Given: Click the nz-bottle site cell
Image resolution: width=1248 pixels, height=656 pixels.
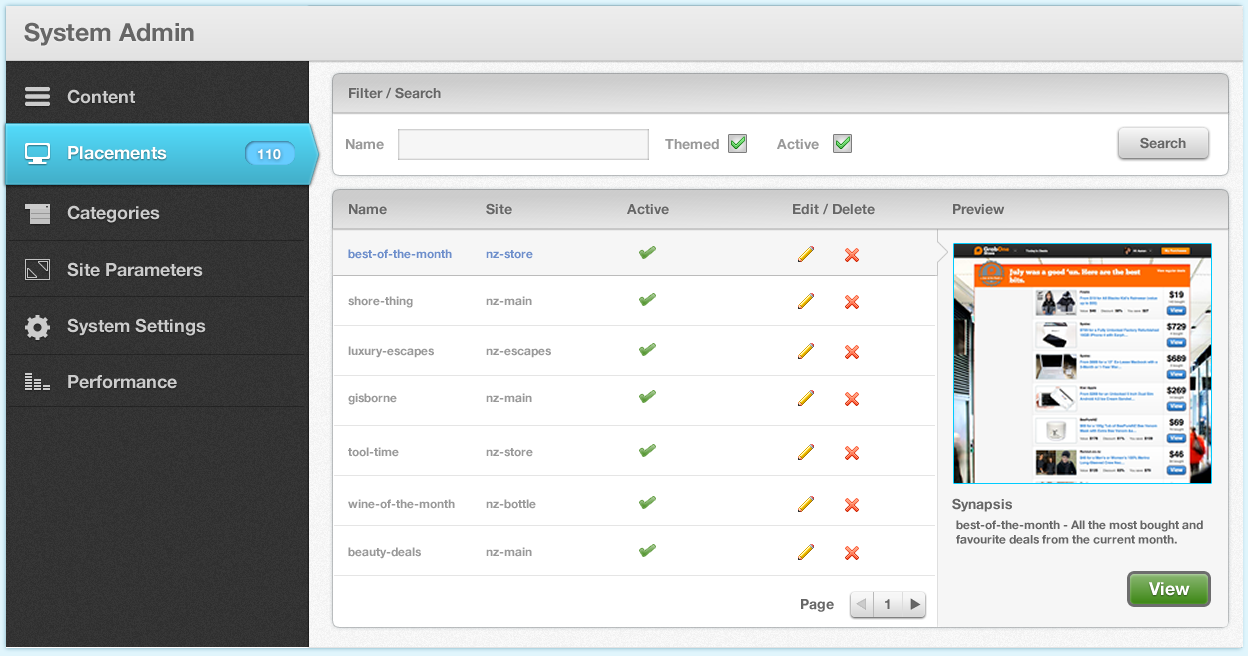Looking at the screenshot, I should (511, 504).
